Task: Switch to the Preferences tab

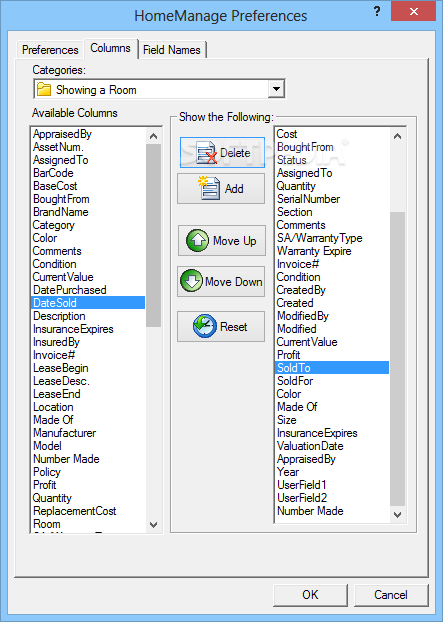Action: [50, 50]
